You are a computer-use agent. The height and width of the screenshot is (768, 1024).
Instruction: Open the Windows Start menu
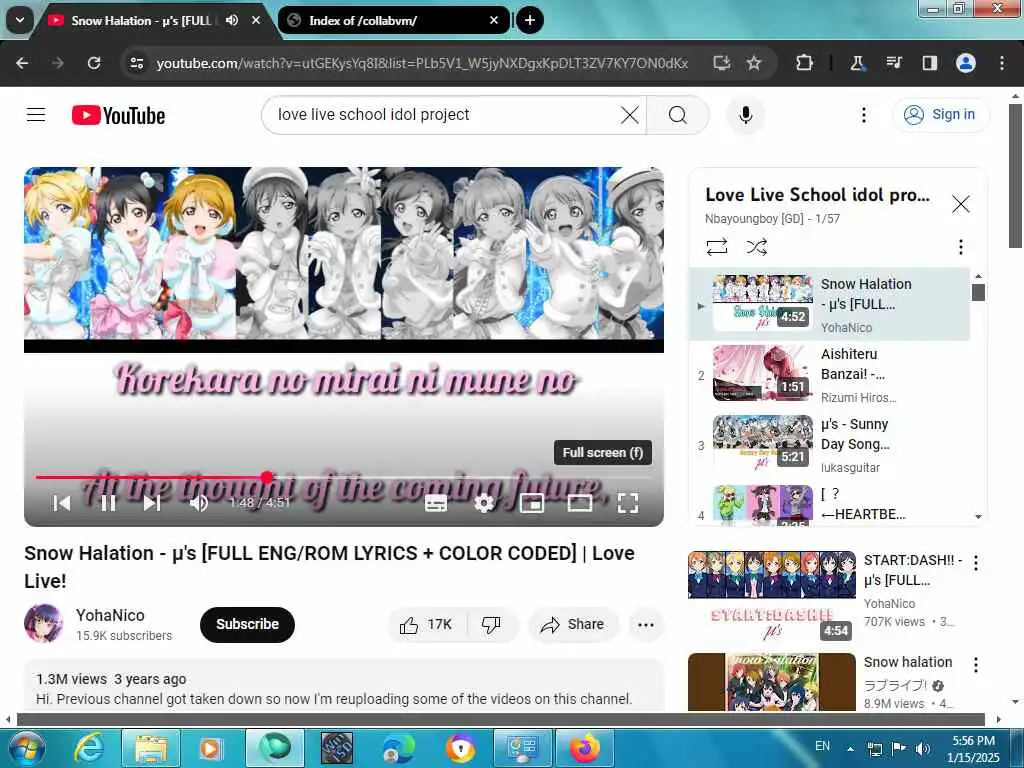click(26, 748)
